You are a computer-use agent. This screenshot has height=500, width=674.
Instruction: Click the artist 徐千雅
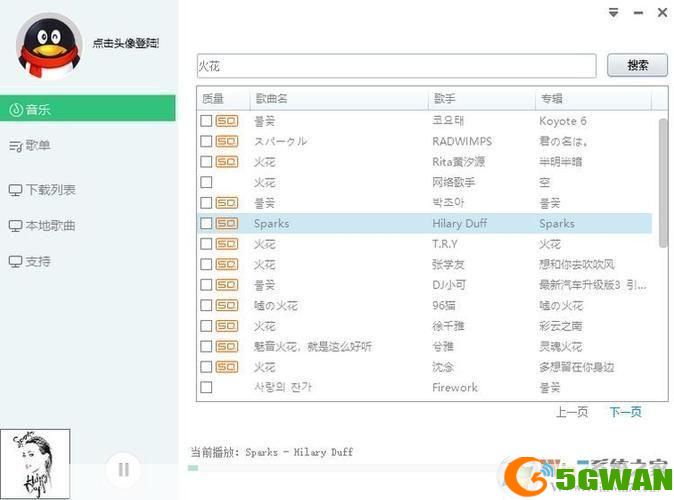(448, 326)
